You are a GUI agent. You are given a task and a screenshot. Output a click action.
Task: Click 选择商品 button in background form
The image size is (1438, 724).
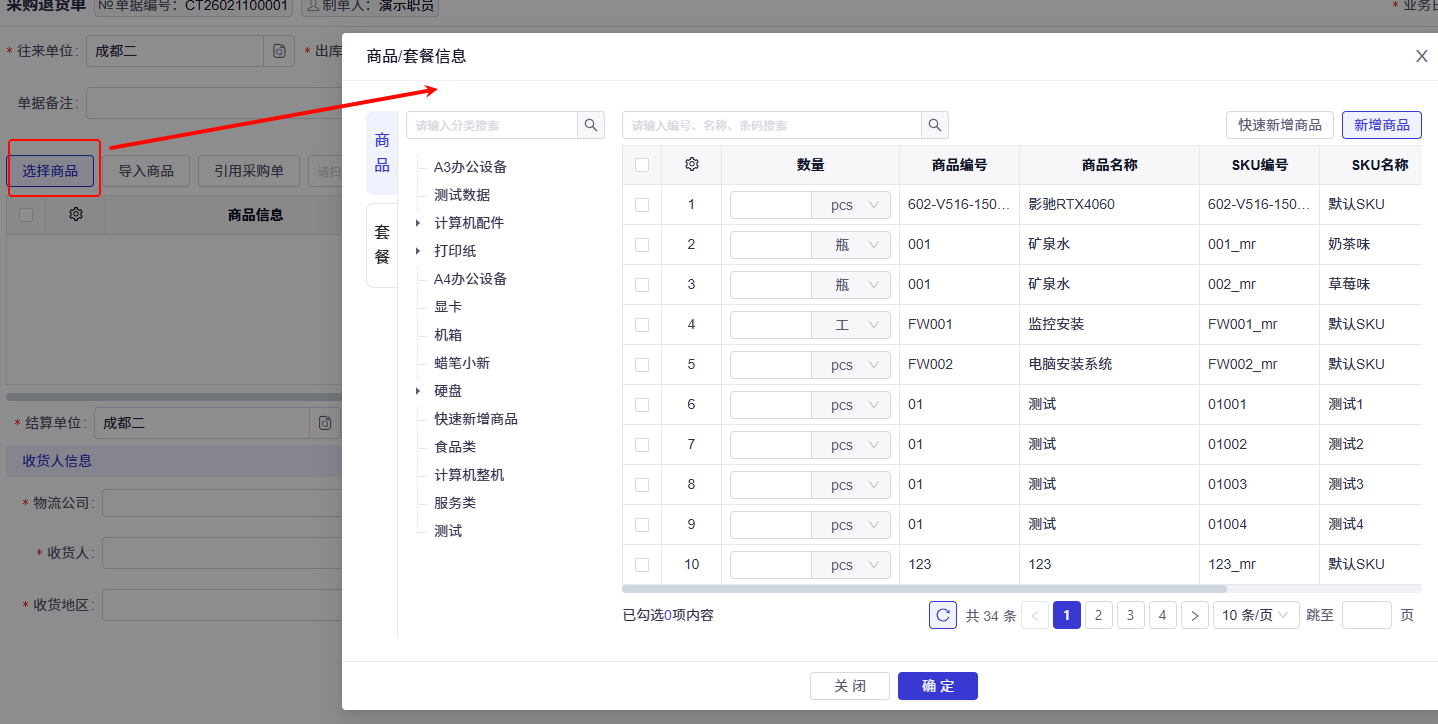[x=51, y=171]
